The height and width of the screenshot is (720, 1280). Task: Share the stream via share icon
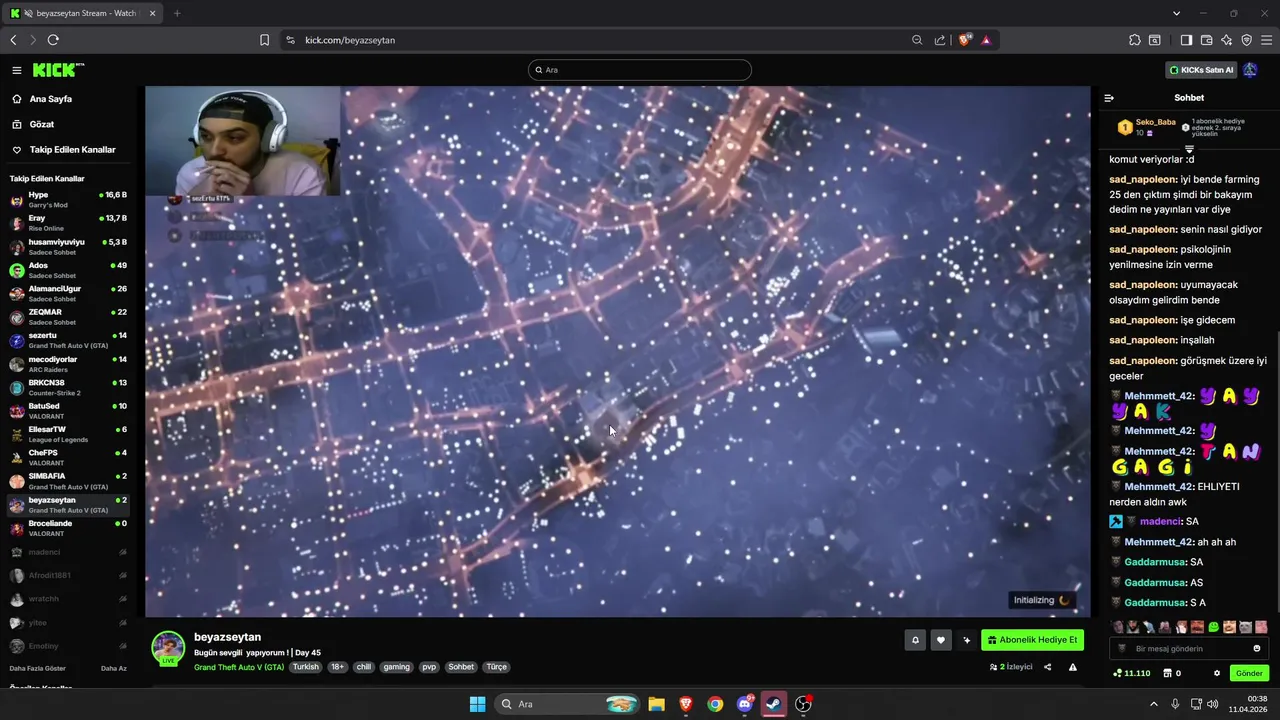[1048, 667]
